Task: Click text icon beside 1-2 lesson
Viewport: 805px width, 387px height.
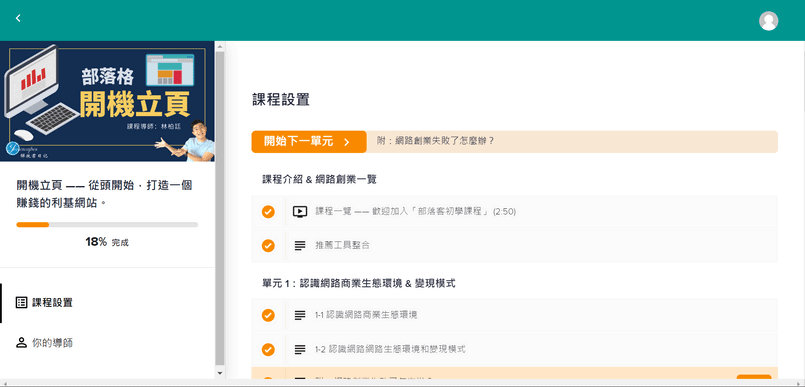Action: click(x=300, y=350)
